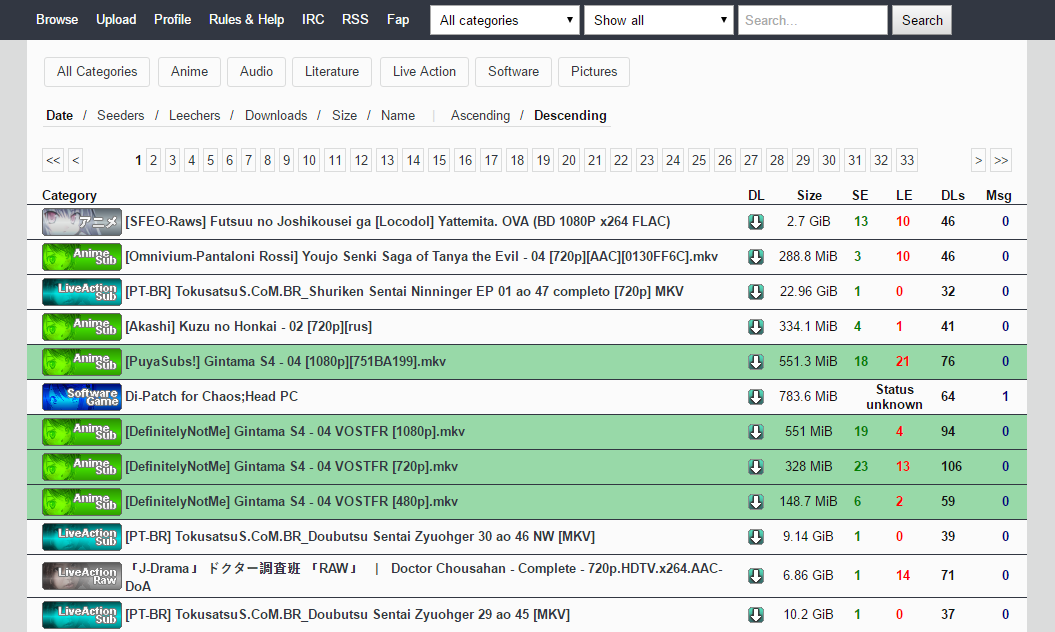Open DefinitelyNotMe Gintama S4 VOSTFR 720p link
This screenshot has width=1055, height=632.
pos(291,467)
